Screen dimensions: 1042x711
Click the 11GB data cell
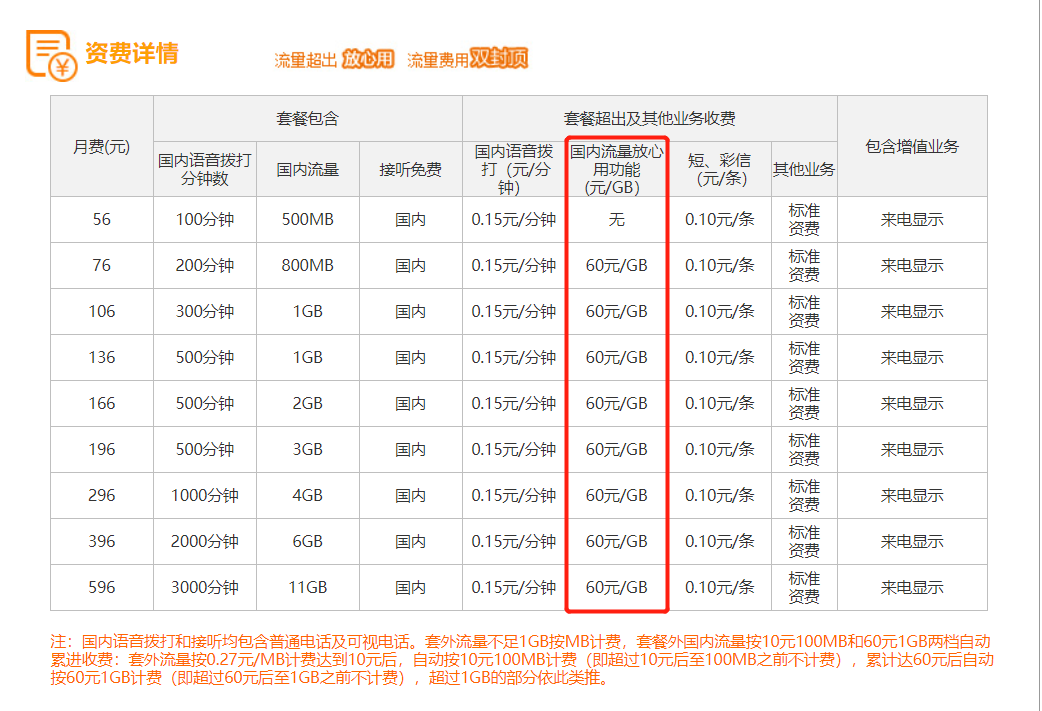coord(308,587)
